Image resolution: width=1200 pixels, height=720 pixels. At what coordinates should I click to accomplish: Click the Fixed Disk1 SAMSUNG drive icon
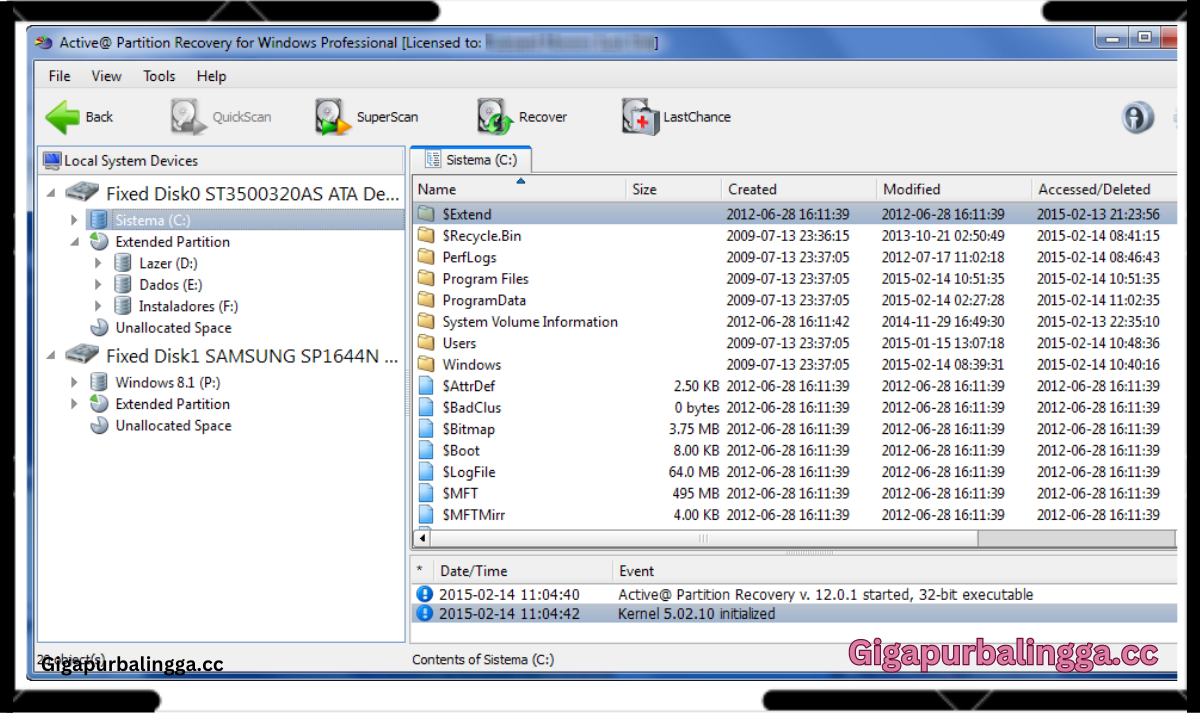tap(82, 355)
